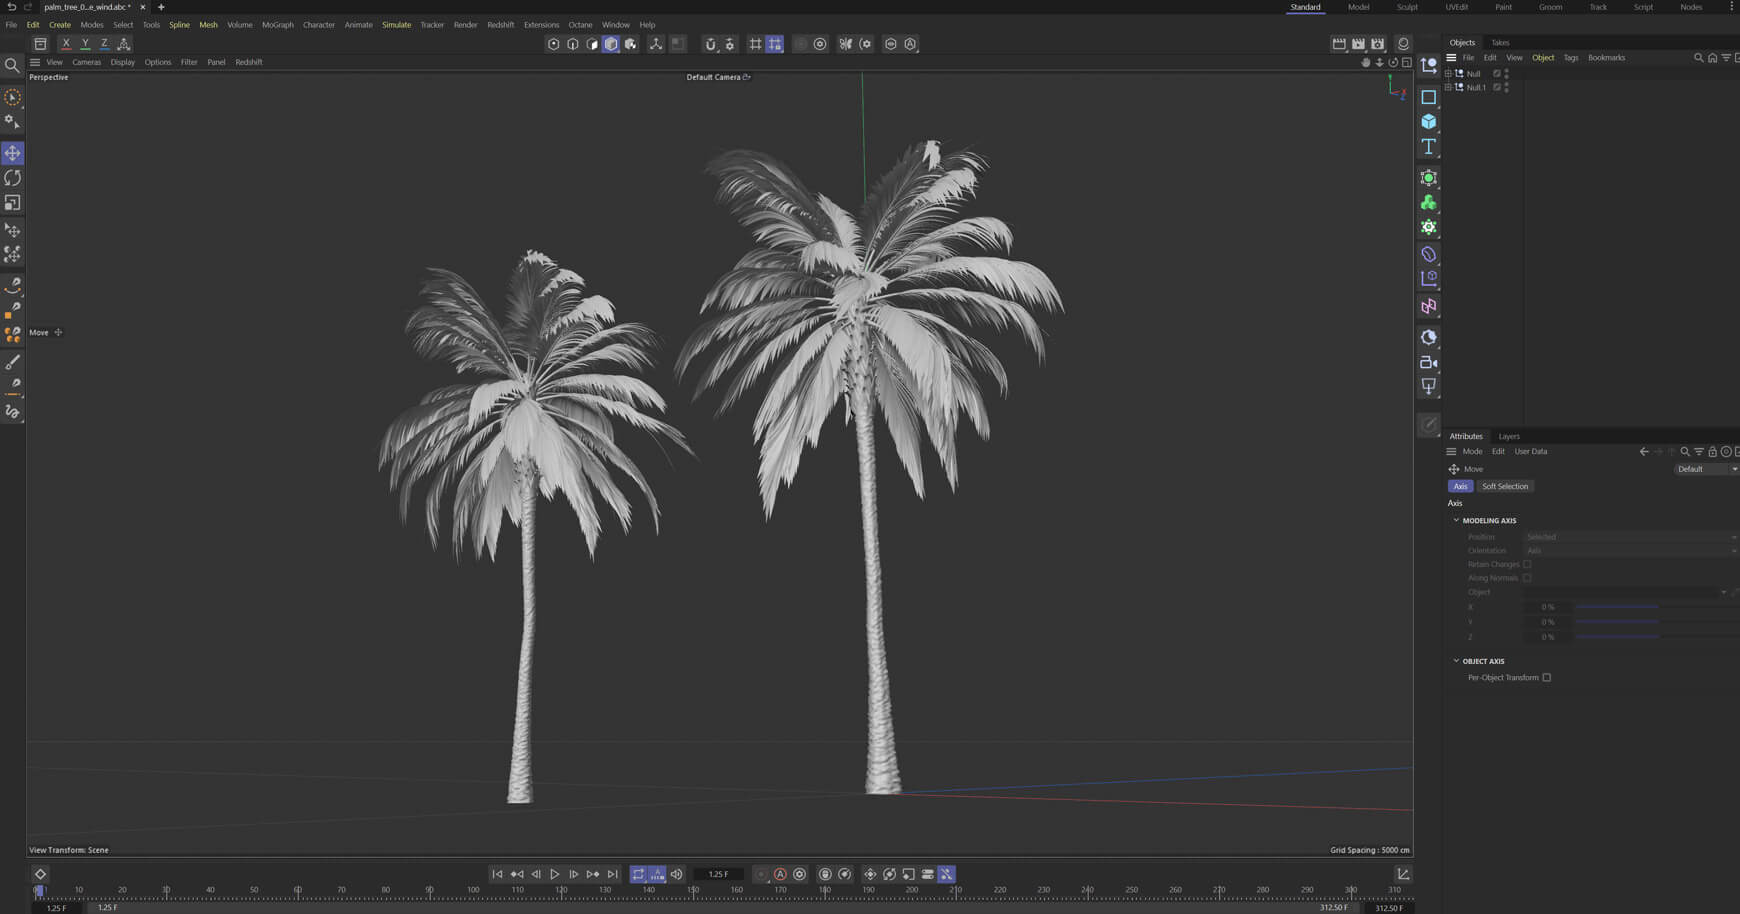Switch to the Sculpt layout
This screenshot has height=914, width=1740.
click(x=1407, y=7)
